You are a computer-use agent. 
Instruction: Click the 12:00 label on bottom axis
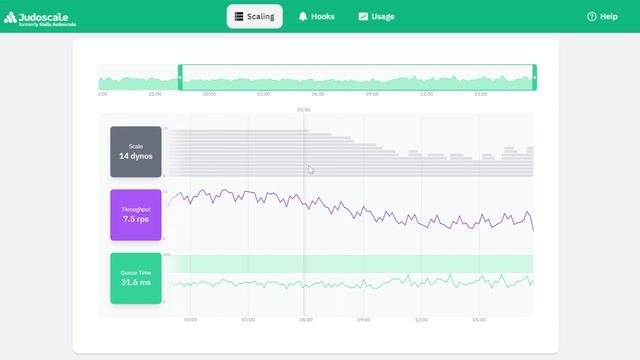[x=421, y=320]
